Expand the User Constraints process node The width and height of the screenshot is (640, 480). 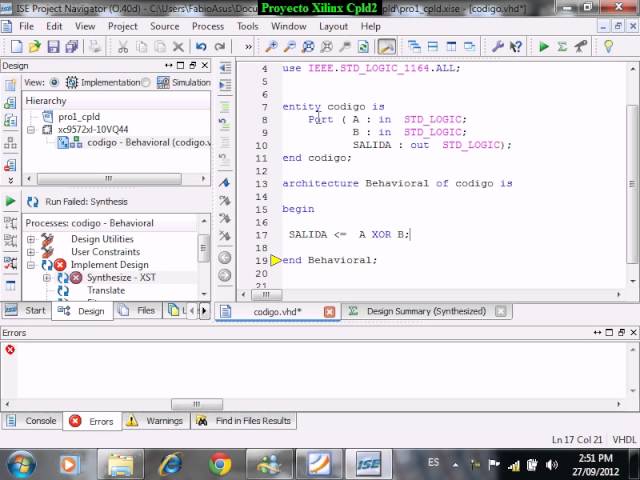tap(31, 252)
